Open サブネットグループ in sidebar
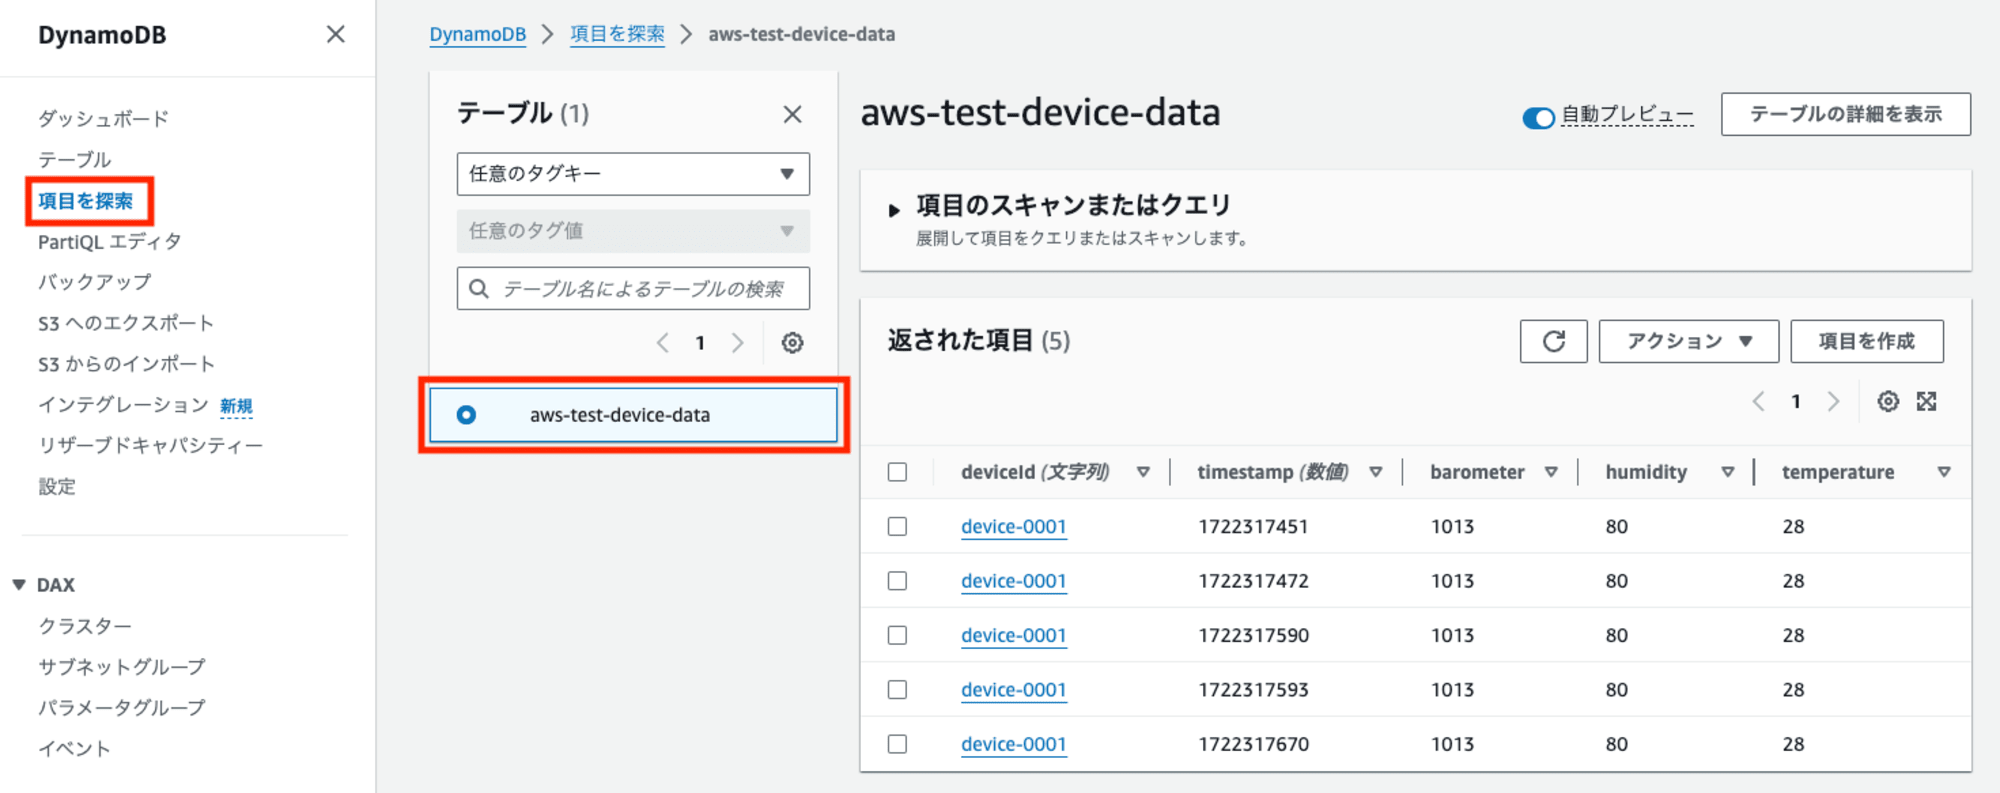Screen dimensions: 2000x793 (122, 667)
